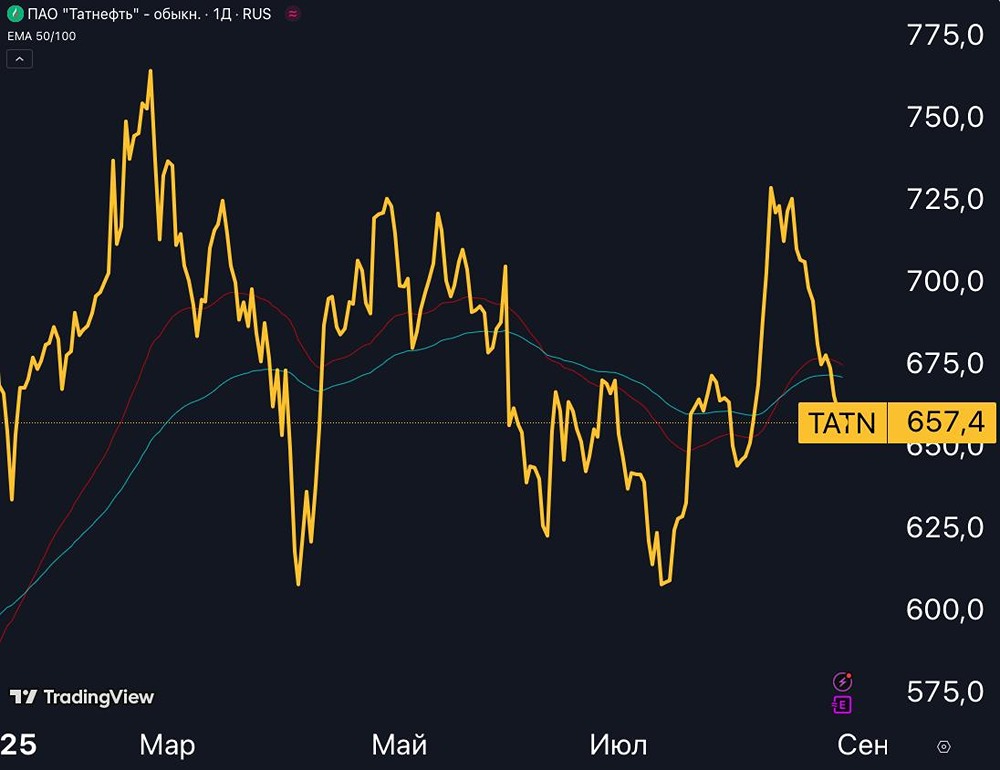Click the Мар label on time axis
This screenshot has width=1000, height=770.
167,744
